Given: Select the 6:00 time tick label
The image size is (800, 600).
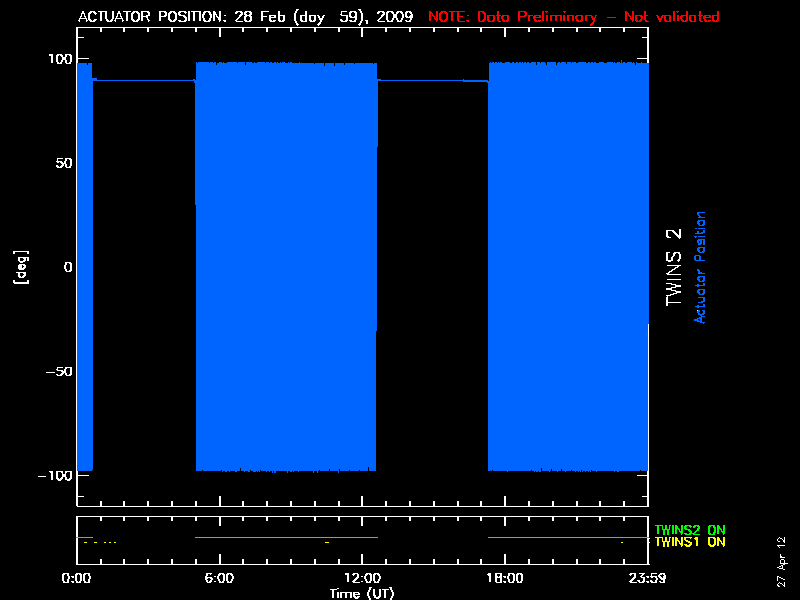Looking at the screenshot, I should tap(219, 579).
